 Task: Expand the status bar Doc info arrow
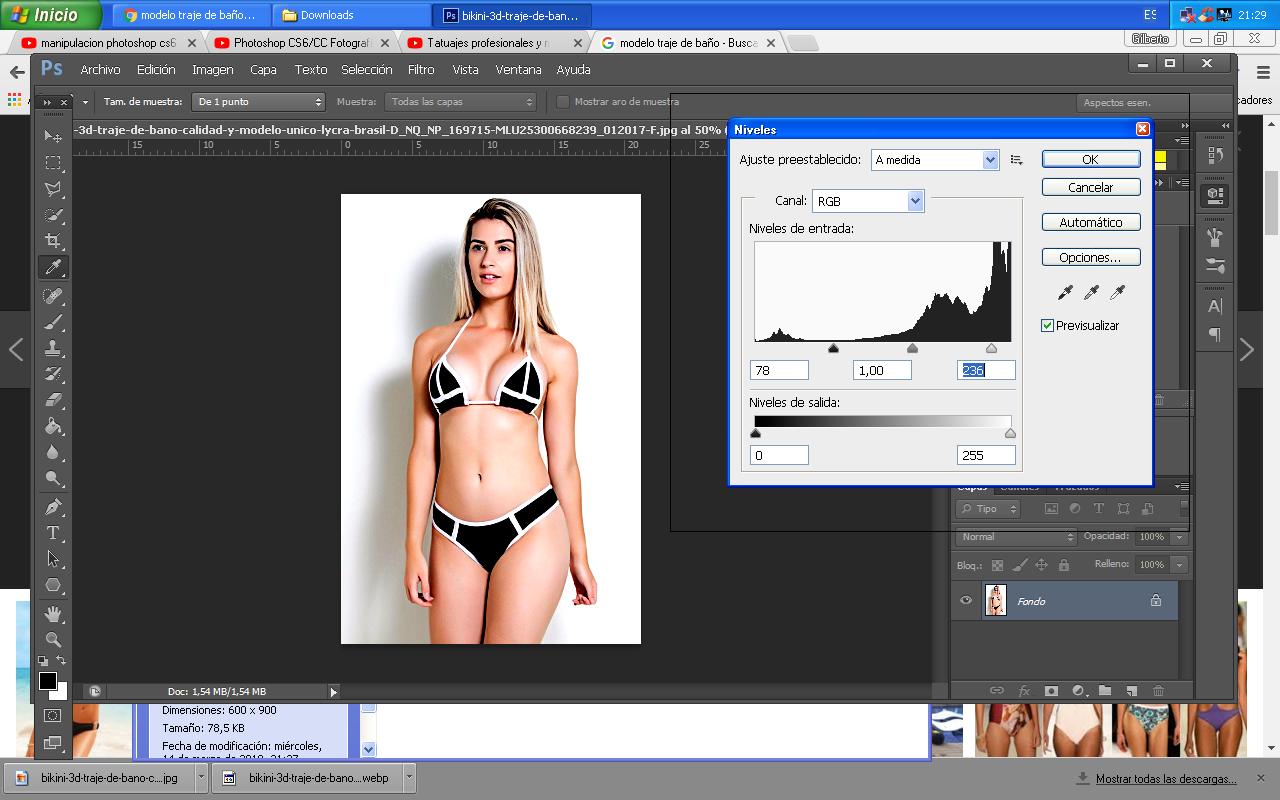pyautogui.click(x=334, y=691)
